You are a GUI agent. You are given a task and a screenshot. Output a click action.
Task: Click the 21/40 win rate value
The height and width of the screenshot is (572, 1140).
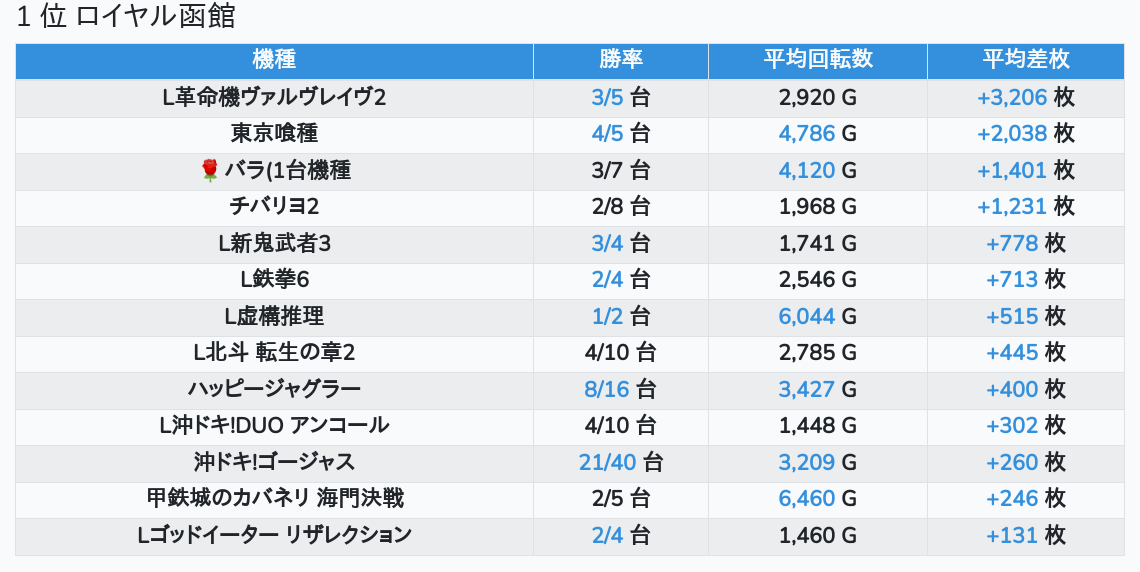click(607, 462)
